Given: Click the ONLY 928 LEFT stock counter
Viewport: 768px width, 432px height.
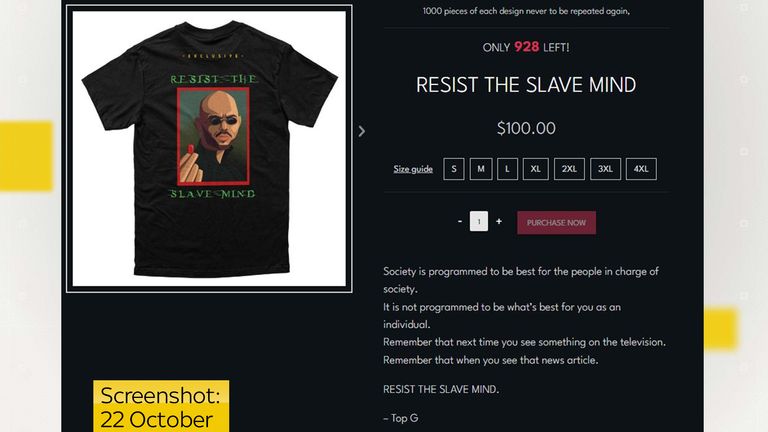Looking at the screenshot, I should [526, 48].
